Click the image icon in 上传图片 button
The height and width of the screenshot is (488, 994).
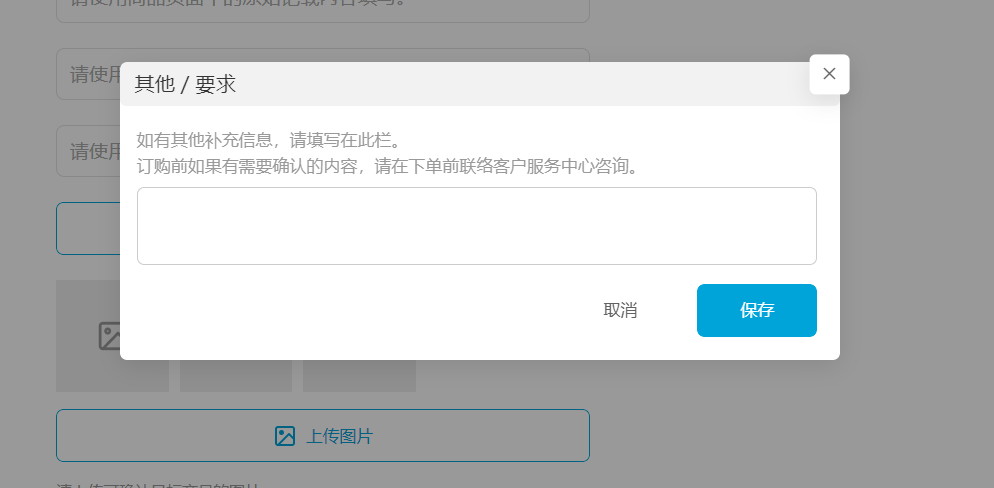click(x=285, y=436)
